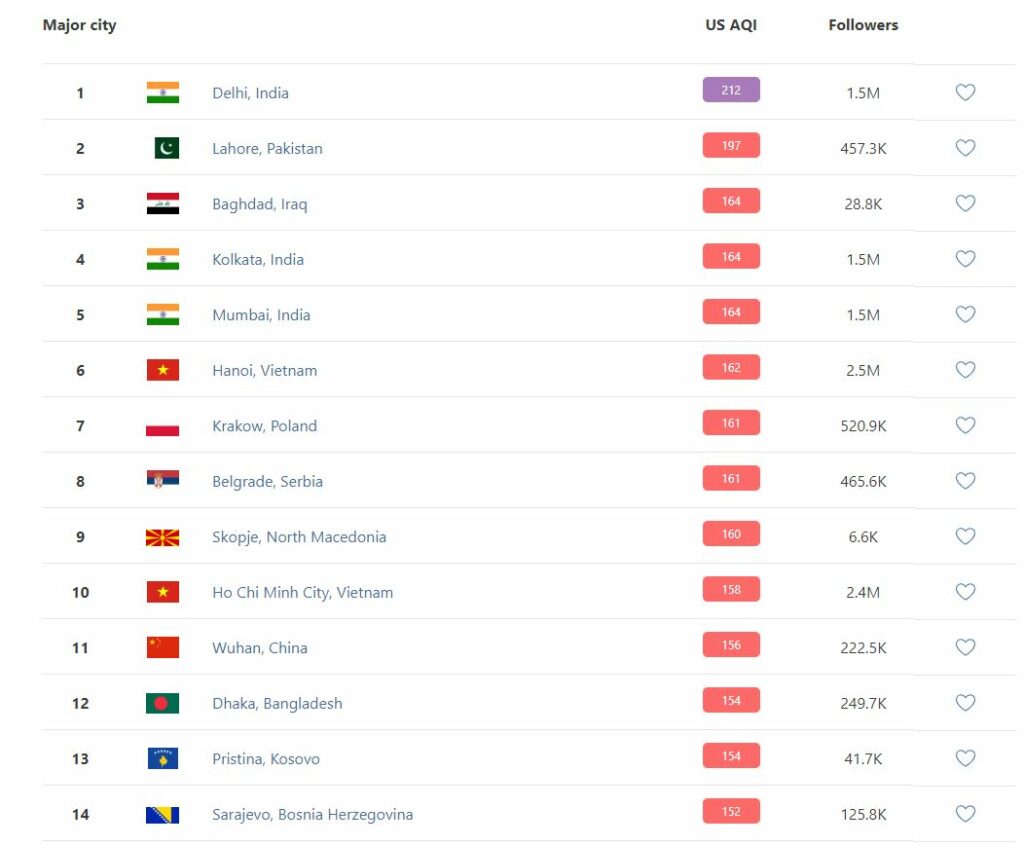Click the Followers column header
The width and height of the screenshot is (1024, 845).
(x=863, y=25)
